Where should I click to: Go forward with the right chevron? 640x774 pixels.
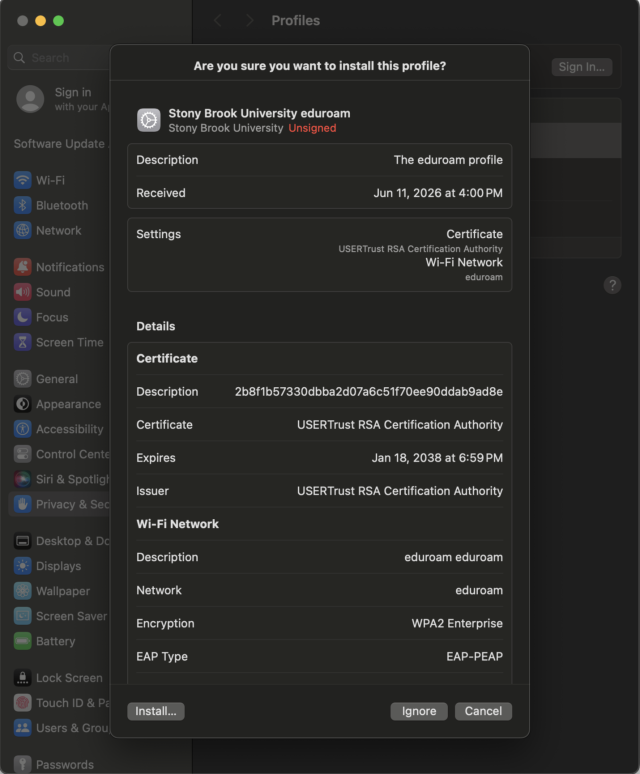tap(250, 21)
